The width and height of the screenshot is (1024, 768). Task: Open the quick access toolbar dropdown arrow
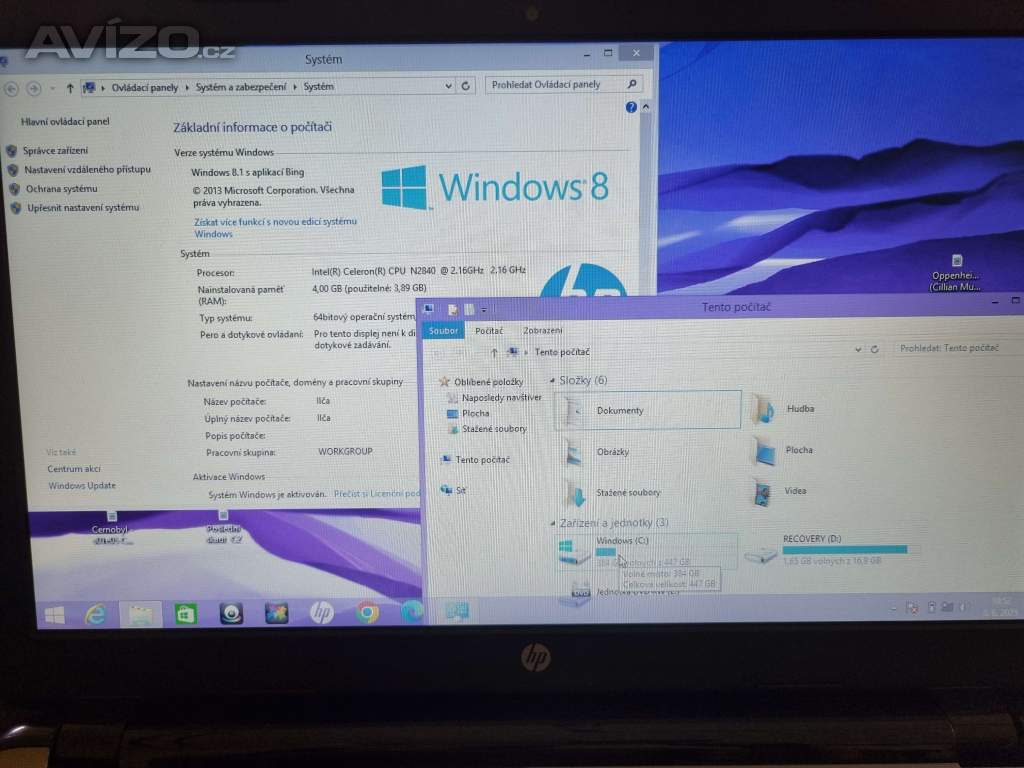pyautogui.click(x=484, y=310)
